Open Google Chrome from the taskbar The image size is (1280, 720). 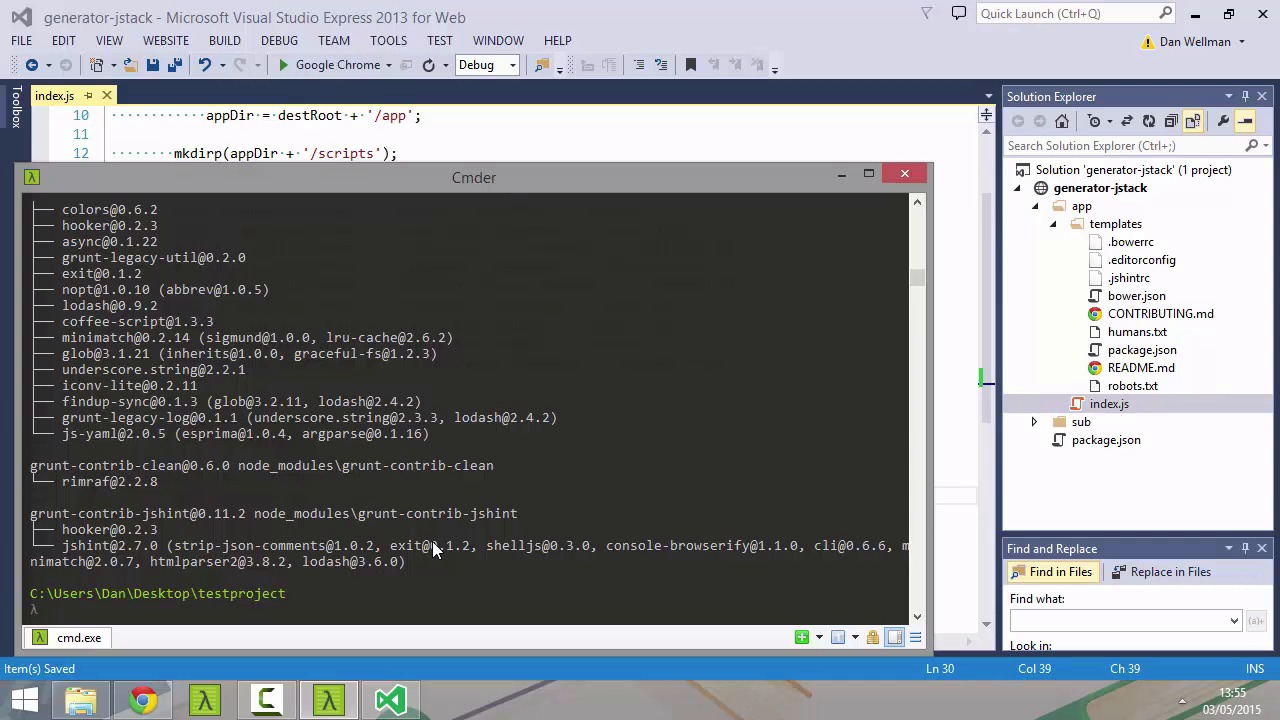(143, 700)
